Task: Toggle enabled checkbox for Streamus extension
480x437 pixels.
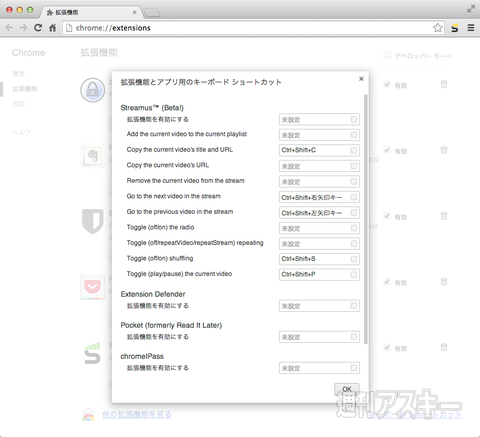Action: tap(387, 347)
